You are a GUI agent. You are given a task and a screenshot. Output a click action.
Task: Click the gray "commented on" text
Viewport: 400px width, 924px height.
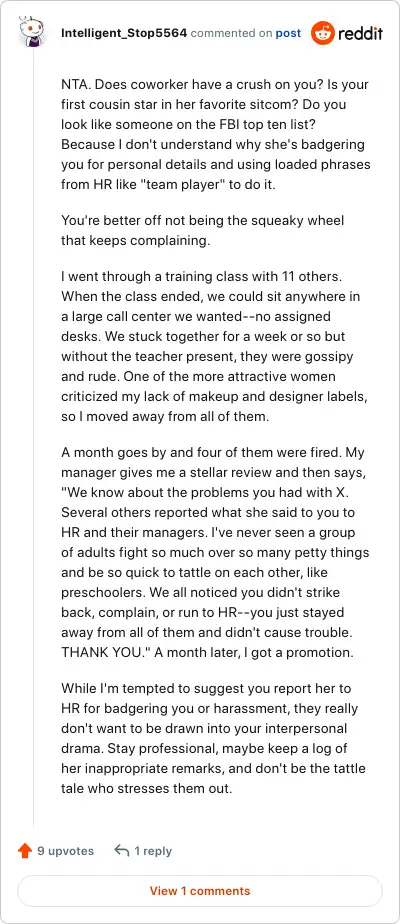[231, 33]
